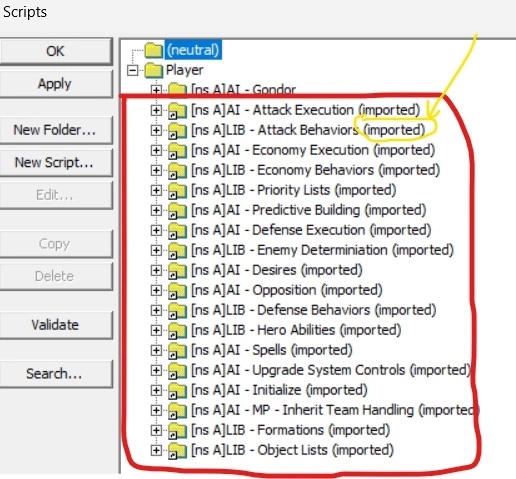This screenshot has width=516, height=479.
Task: Click Predictive Building imported folder icon
Action: (x=177, y=210)
